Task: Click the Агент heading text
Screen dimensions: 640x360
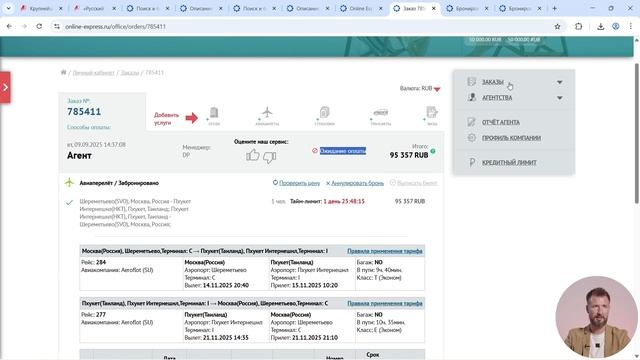Action: [79, 156]
